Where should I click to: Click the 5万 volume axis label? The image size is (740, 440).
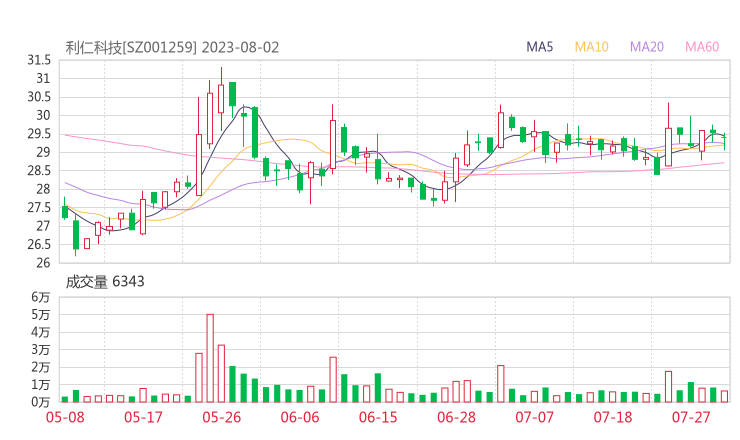41,315
